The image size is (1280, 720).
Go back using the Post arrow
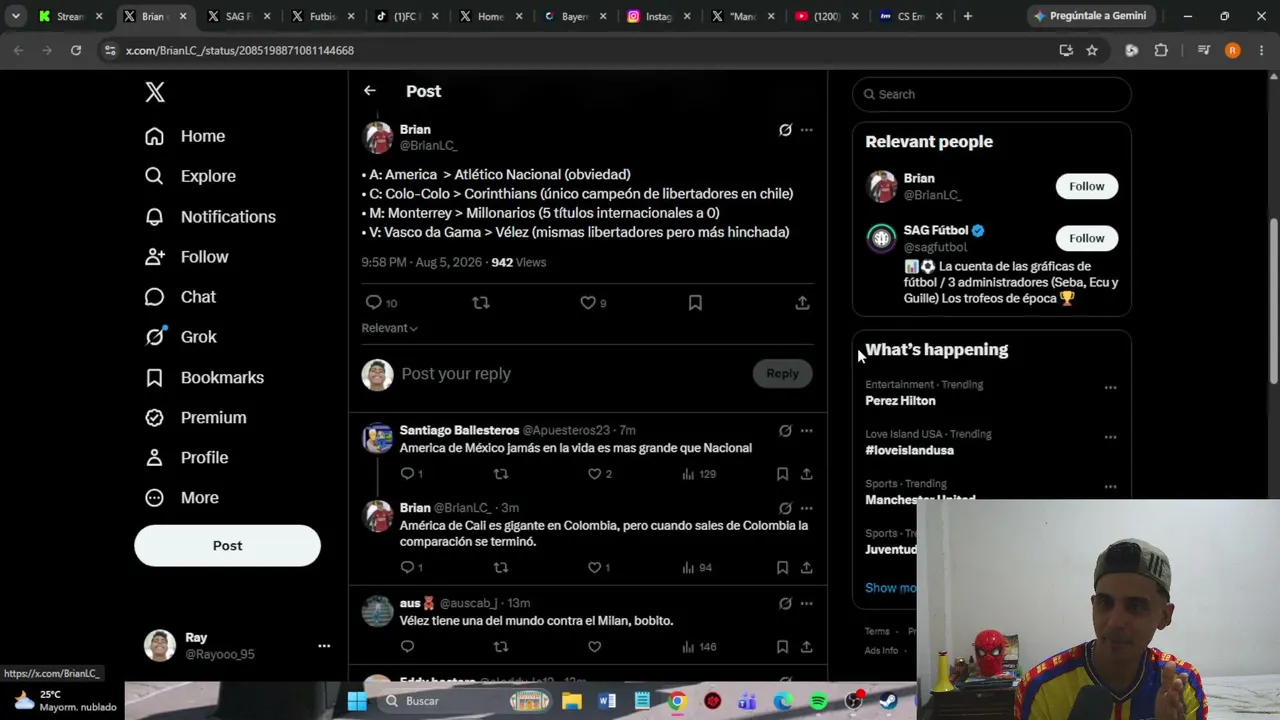tap(370, 91)
